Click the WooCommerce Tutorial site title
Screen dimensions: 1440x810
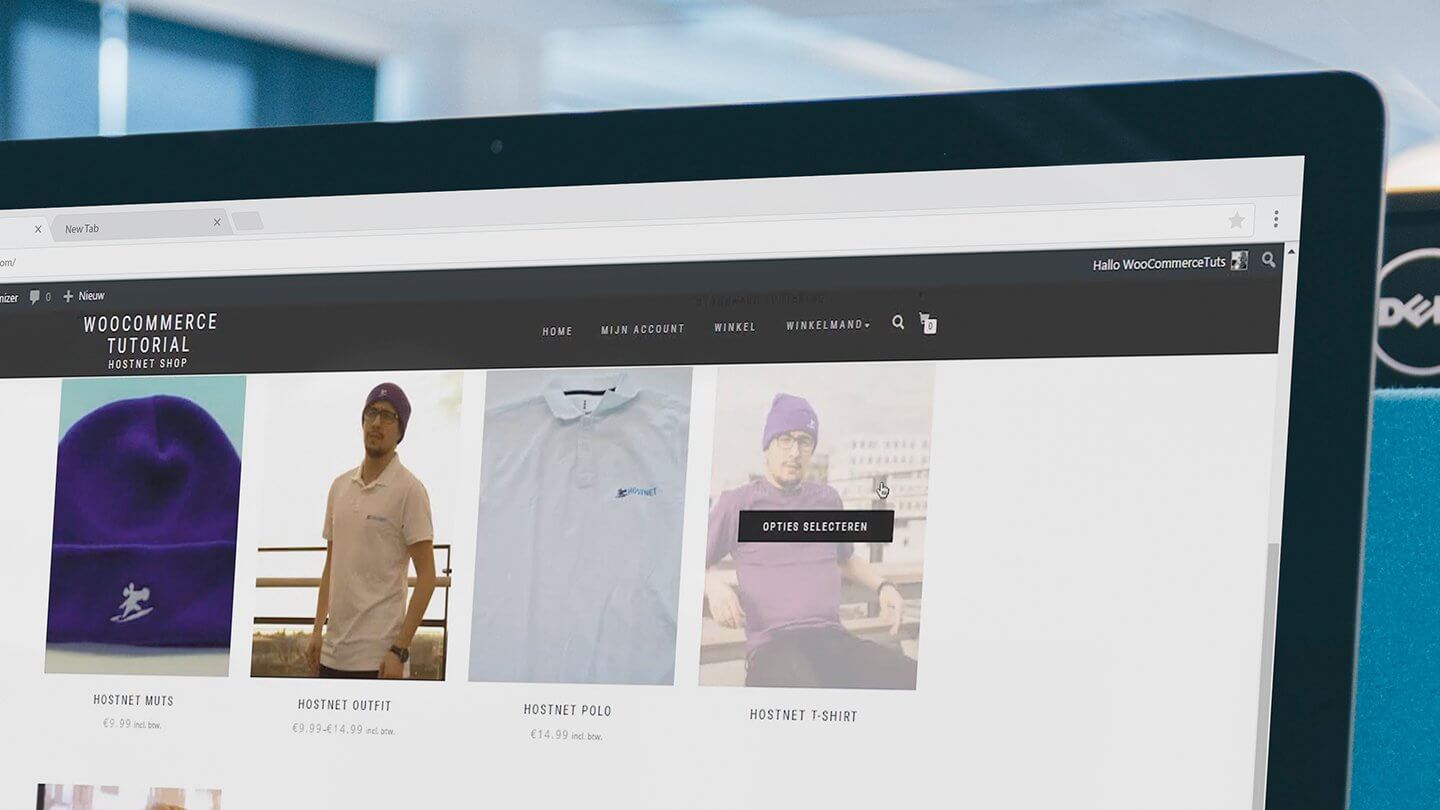150,334
